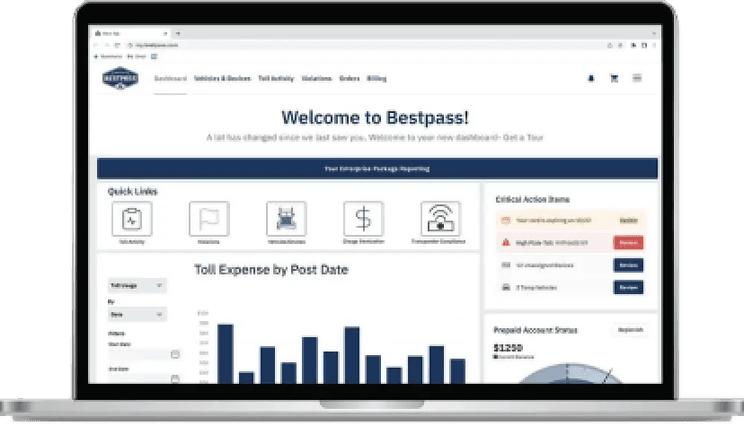Open the shopping cart icon
744x434 pixels.
point(613,78)
